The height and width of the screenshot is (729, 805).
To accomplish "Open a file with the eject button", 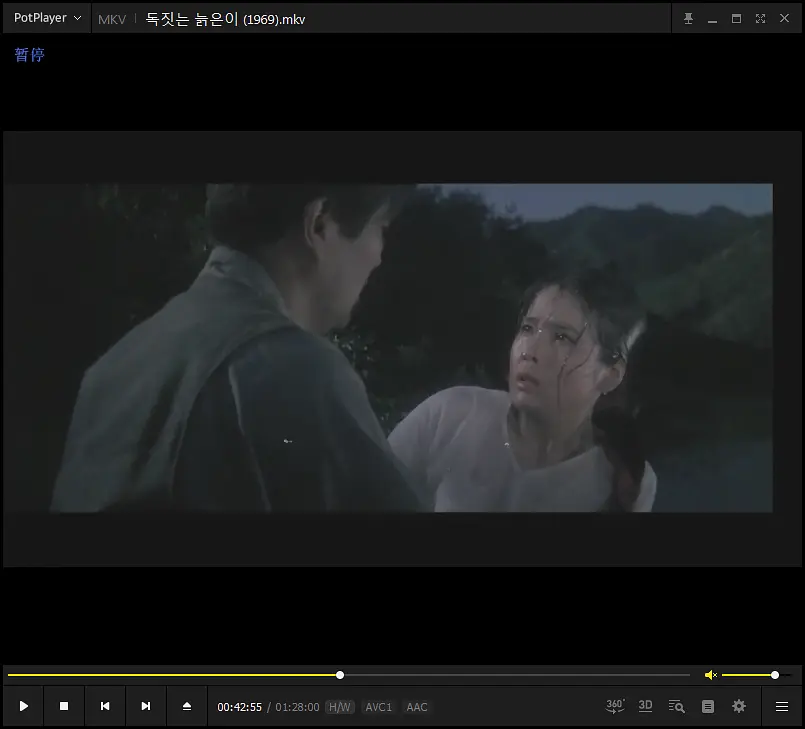I will 187,706.
